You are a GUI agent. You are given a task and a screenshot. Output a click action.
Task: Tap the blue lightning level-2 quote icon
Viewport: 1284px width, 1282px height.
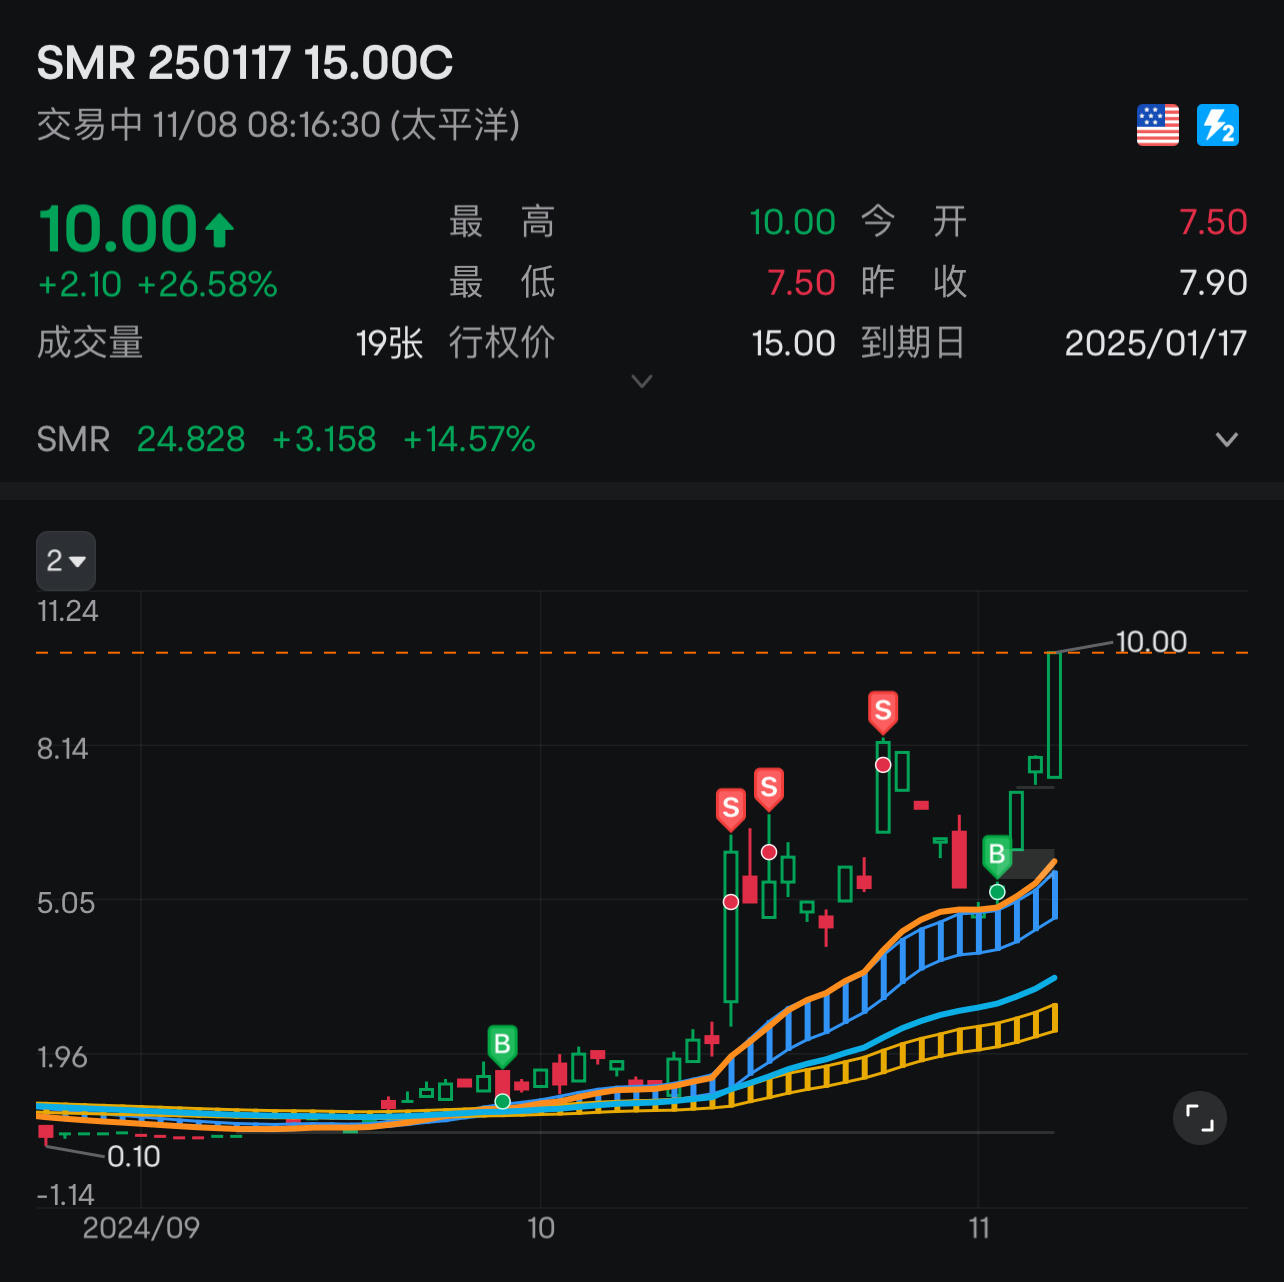[1218, 125]
